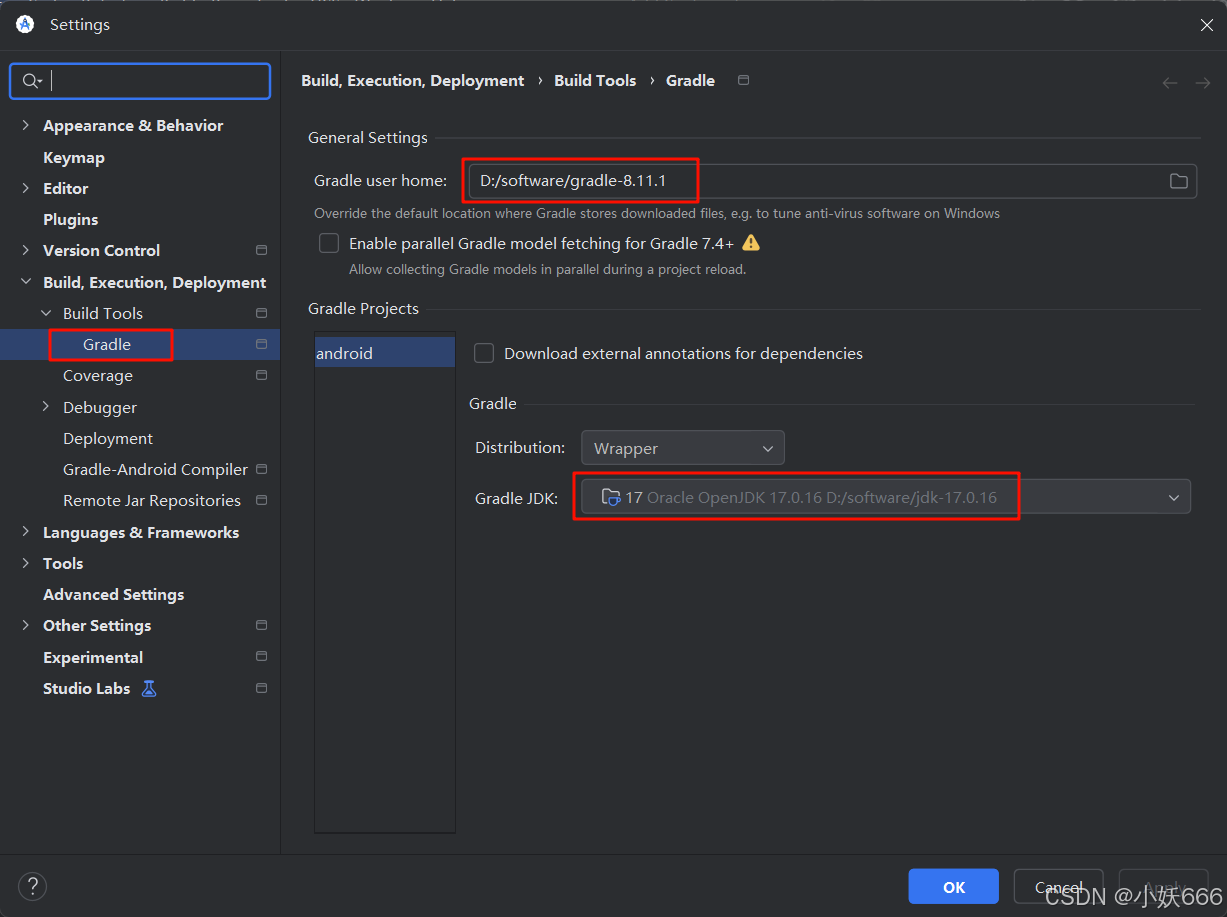
Task: Expand the Tools section
Action: [x=25, y=563]
